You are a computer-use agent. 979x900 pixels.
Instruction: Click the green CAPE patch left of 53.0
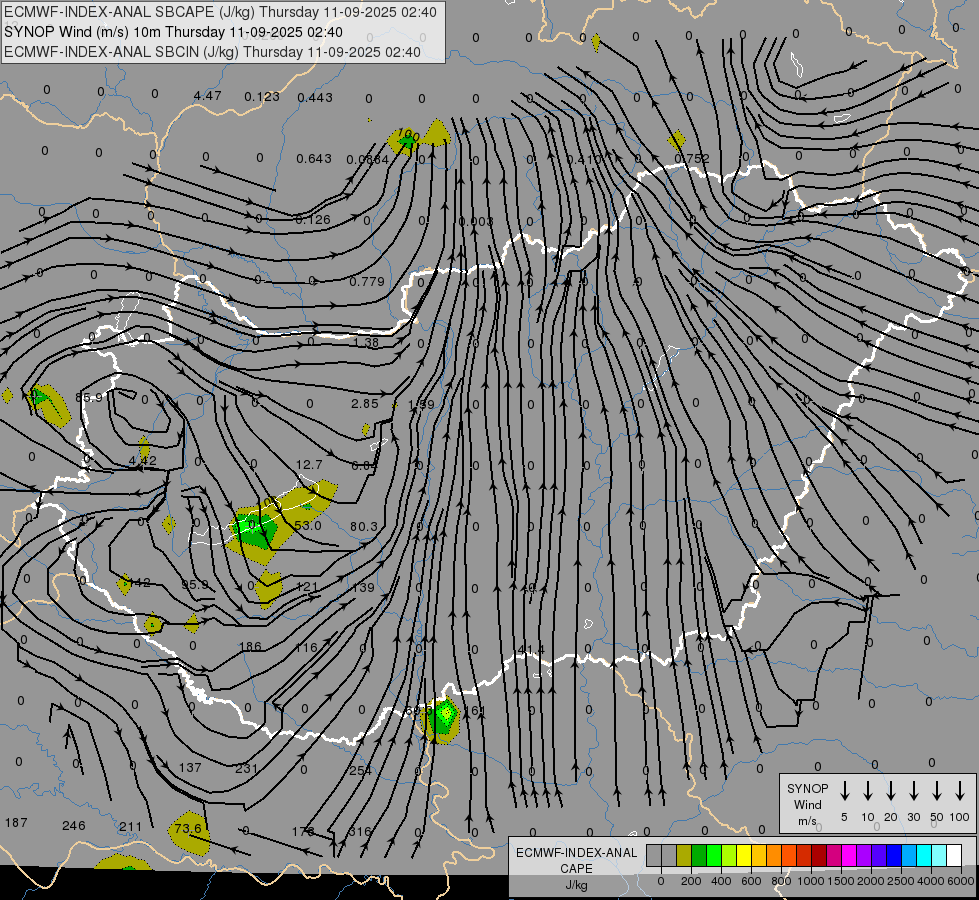click(255, 531)
